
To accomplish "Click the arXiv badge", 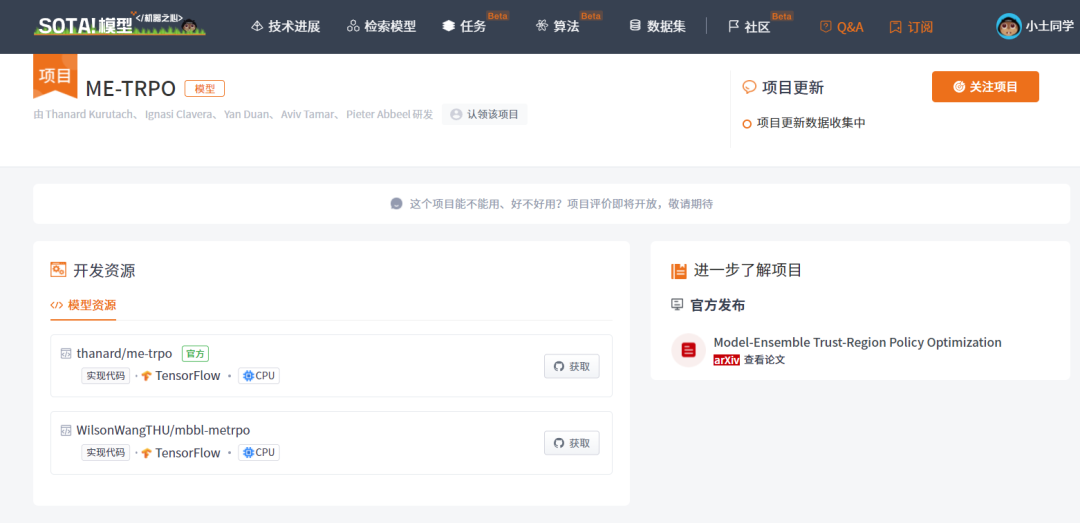I will pos(727,360).
